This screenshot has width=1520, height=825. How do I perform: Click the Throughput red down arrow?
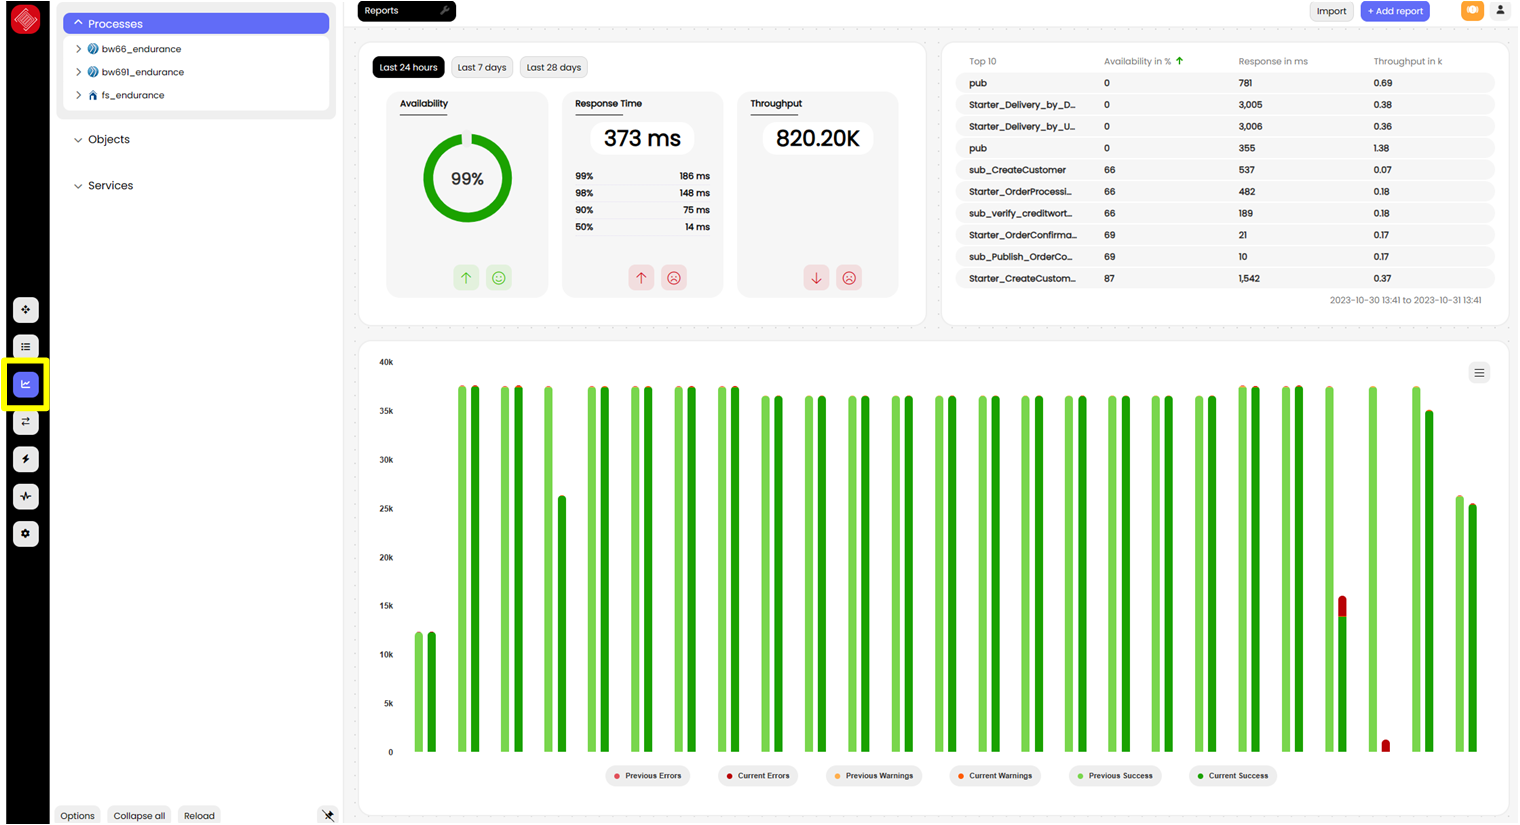click(x=816, y=278)
